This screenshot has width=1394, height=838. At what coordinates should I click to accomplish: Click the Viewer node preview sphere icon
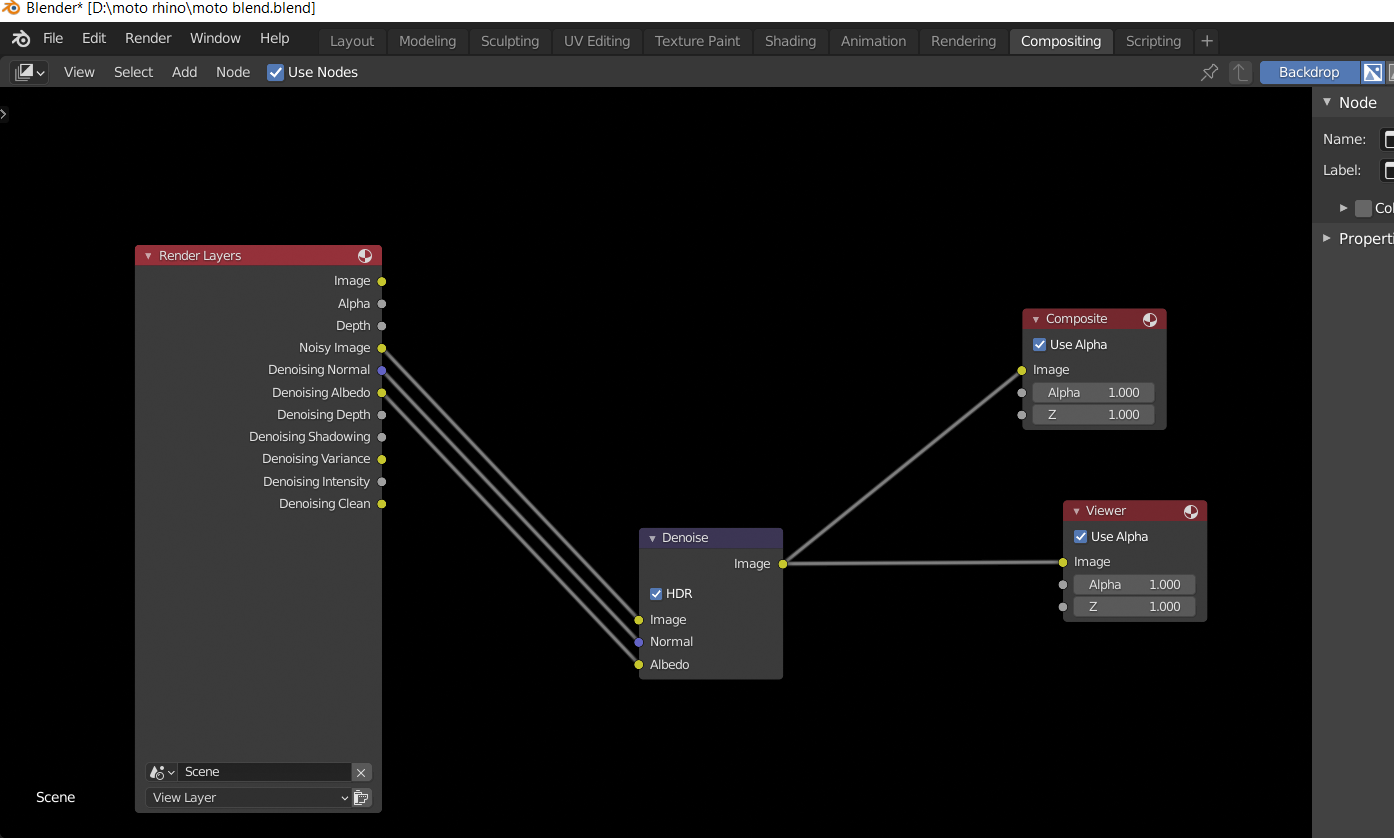pyautogui.click(x=1191, y=512)
